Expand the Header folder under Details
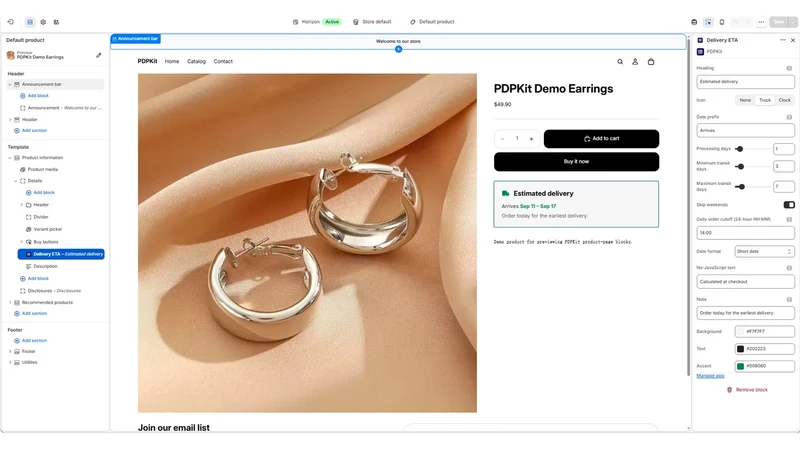 [21, 205]
